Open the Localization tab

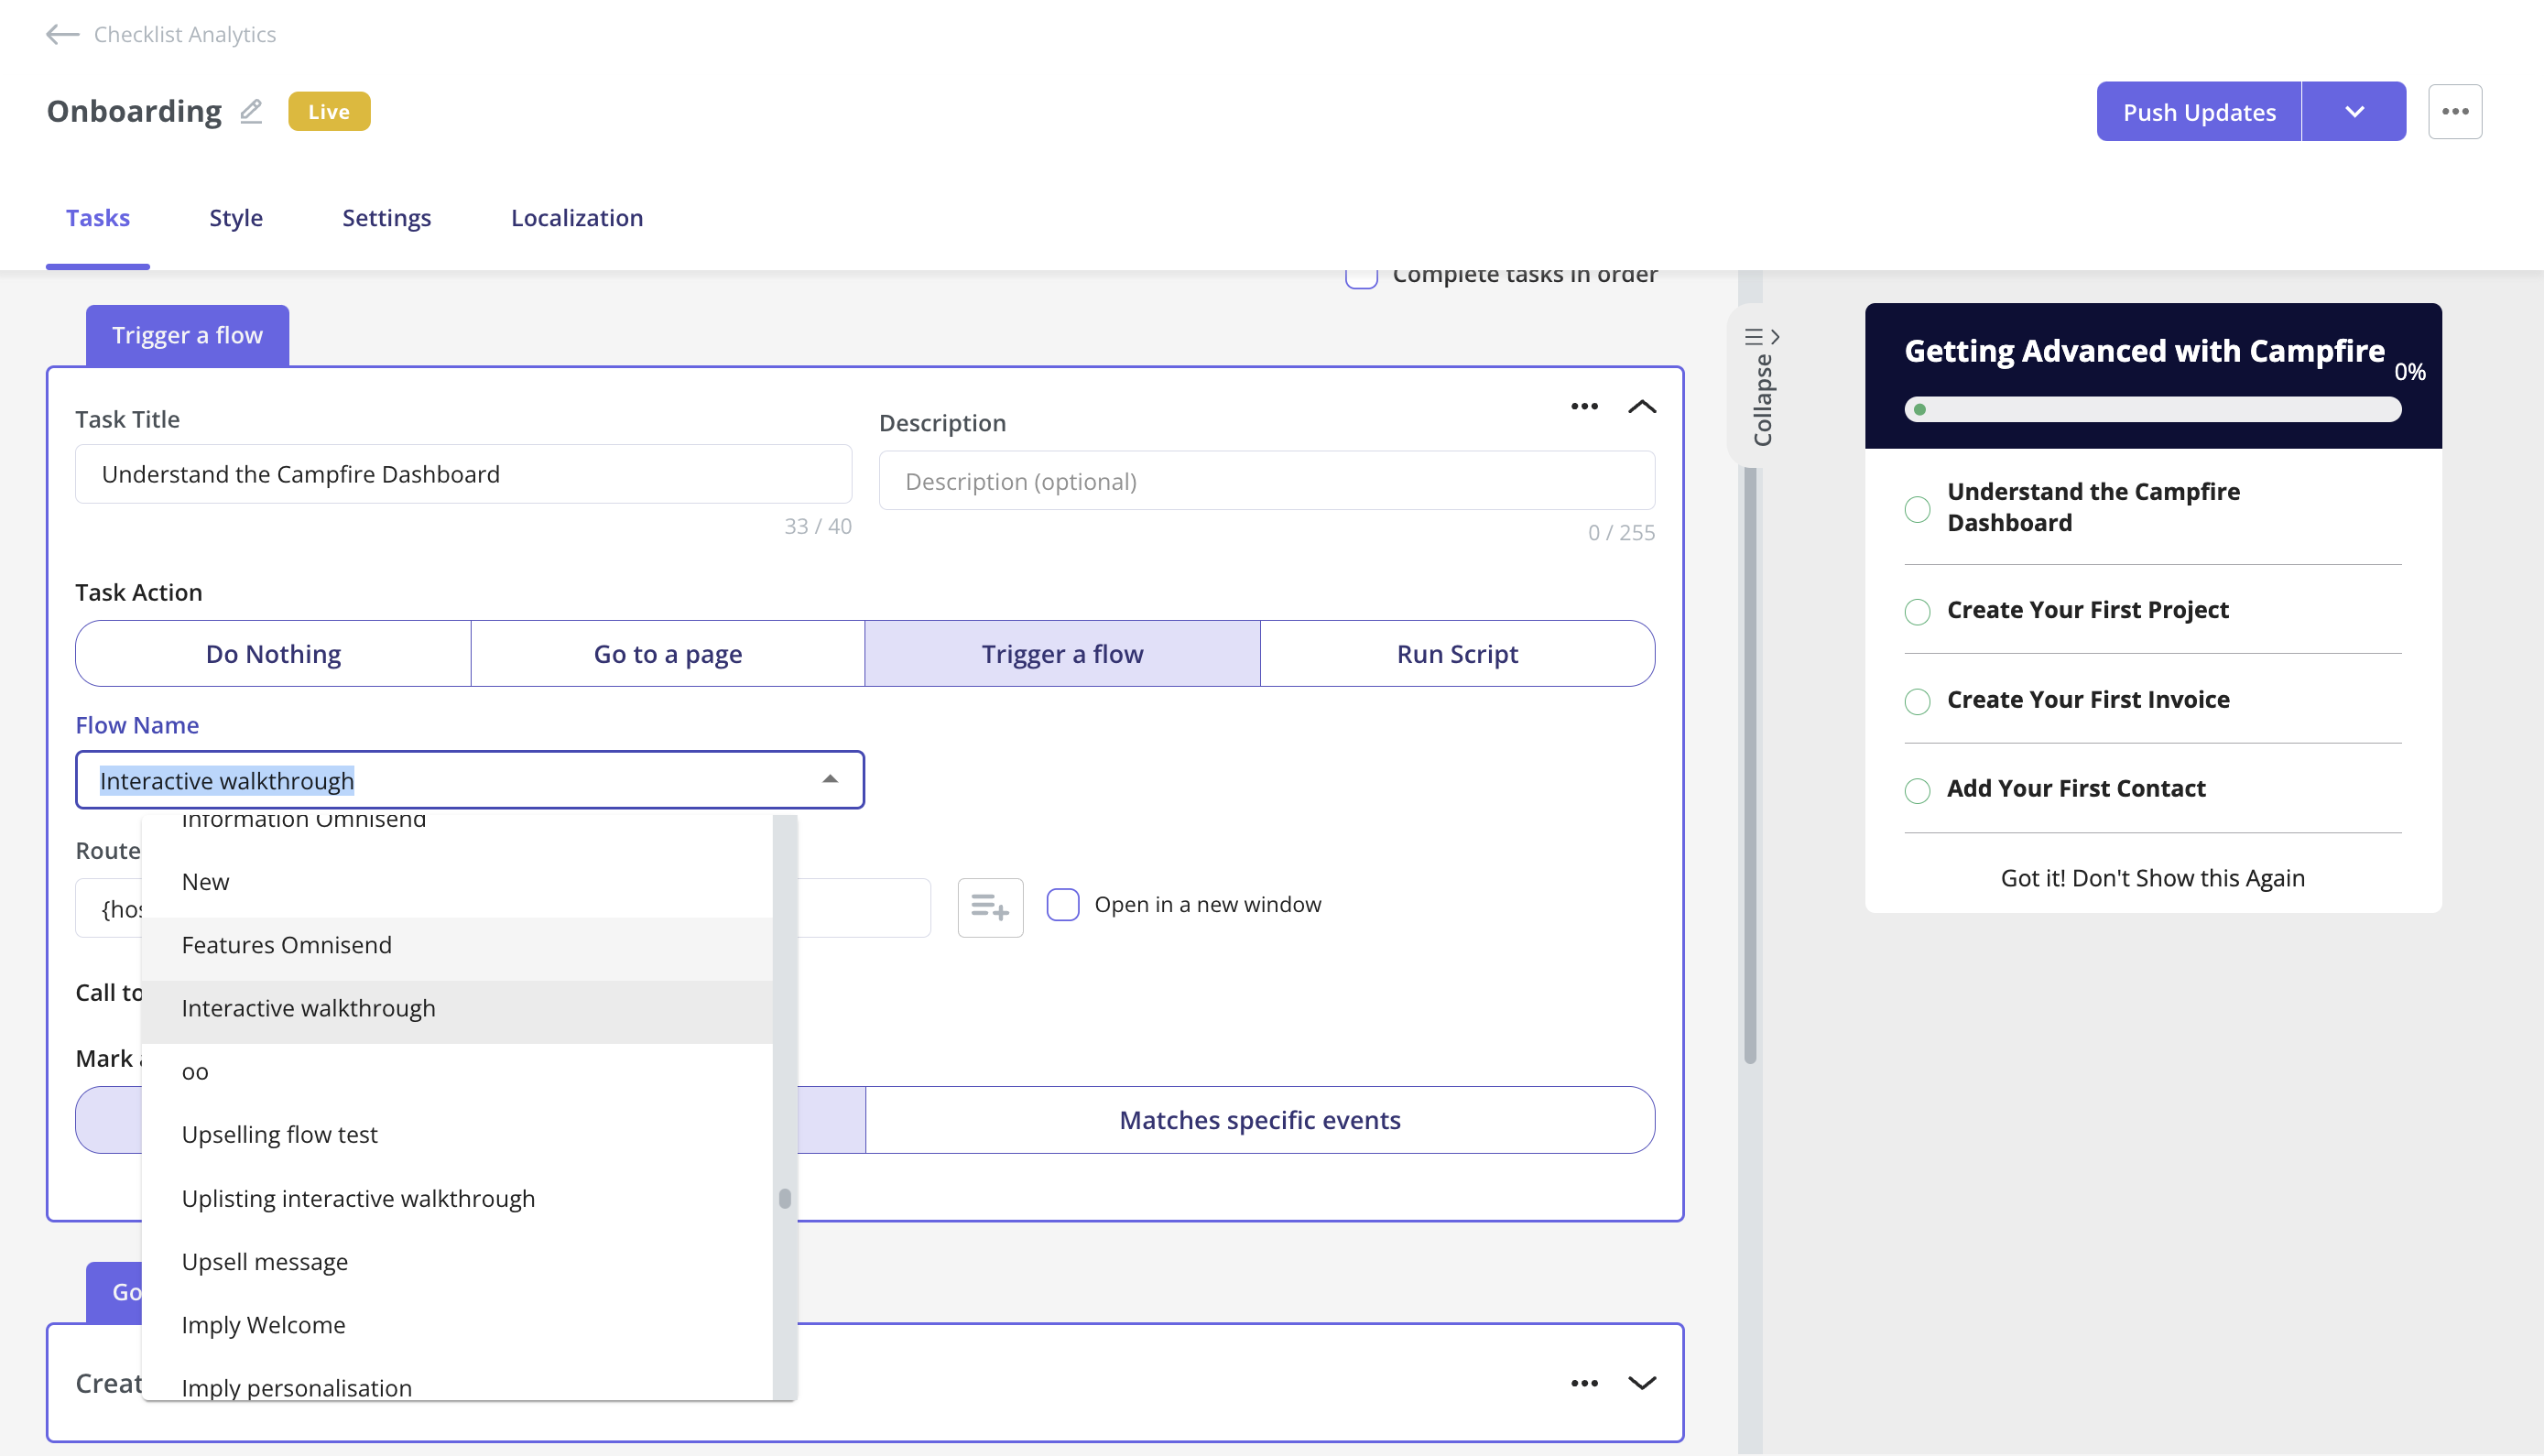tap(577, 217)
